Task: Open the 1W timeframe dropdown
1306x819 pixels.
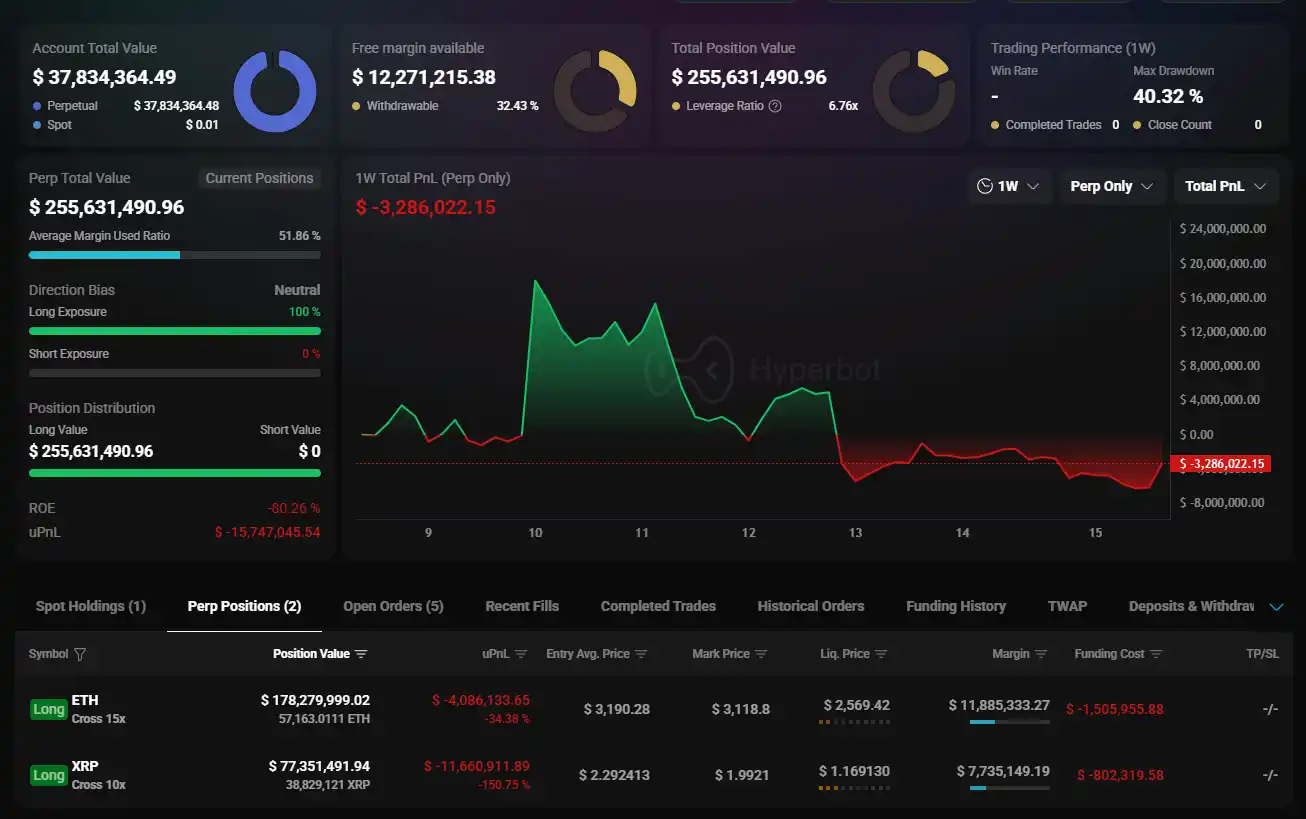Action: click(1009, 186)
